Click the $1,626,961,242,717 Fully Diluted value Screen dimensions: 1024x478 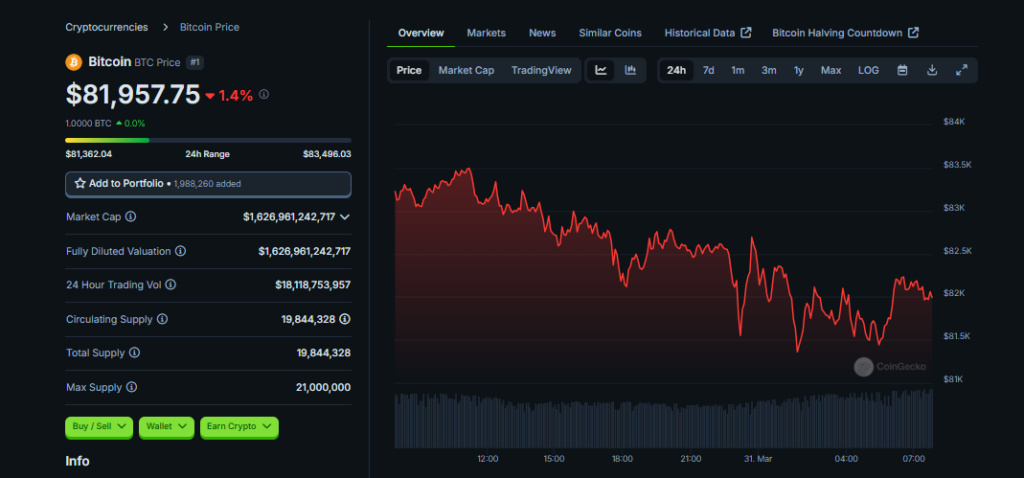pos(304,251)
